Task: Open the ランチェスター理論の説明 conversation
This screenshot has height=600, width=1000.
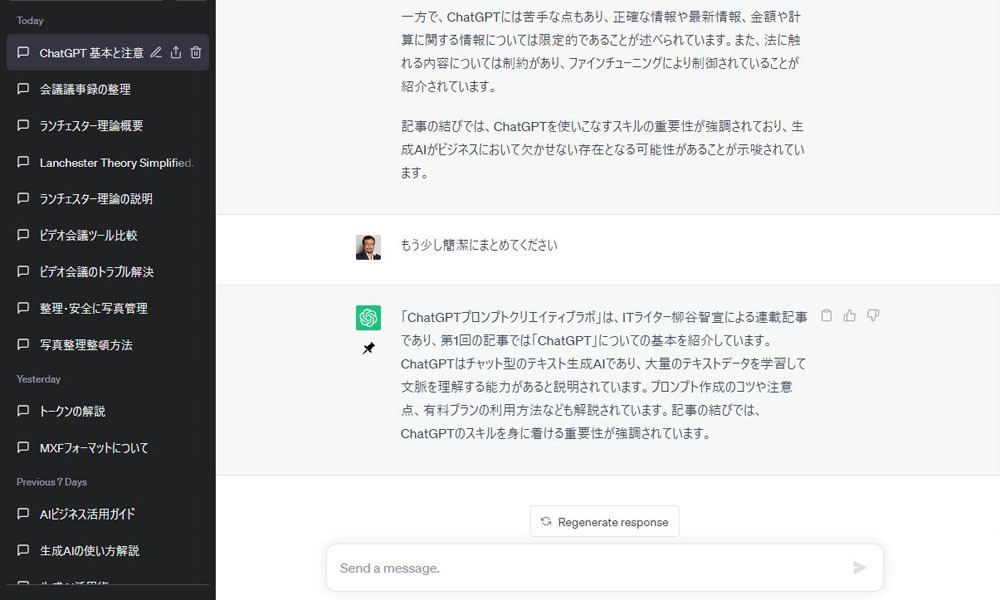Action: [108, 199]
